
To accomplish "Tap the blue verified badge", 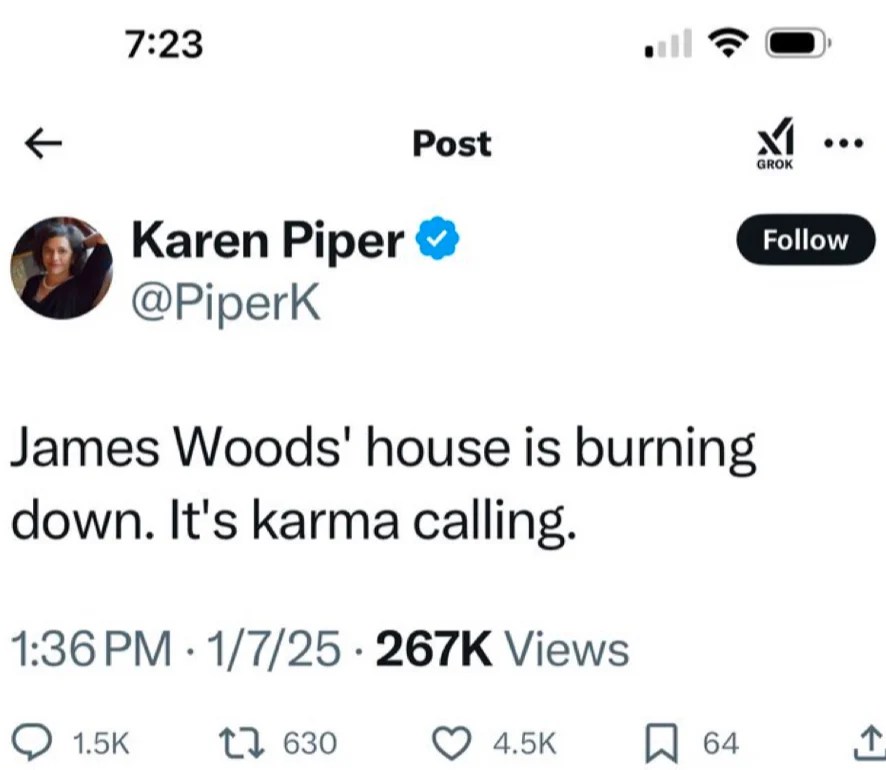I will pos(437,238).
